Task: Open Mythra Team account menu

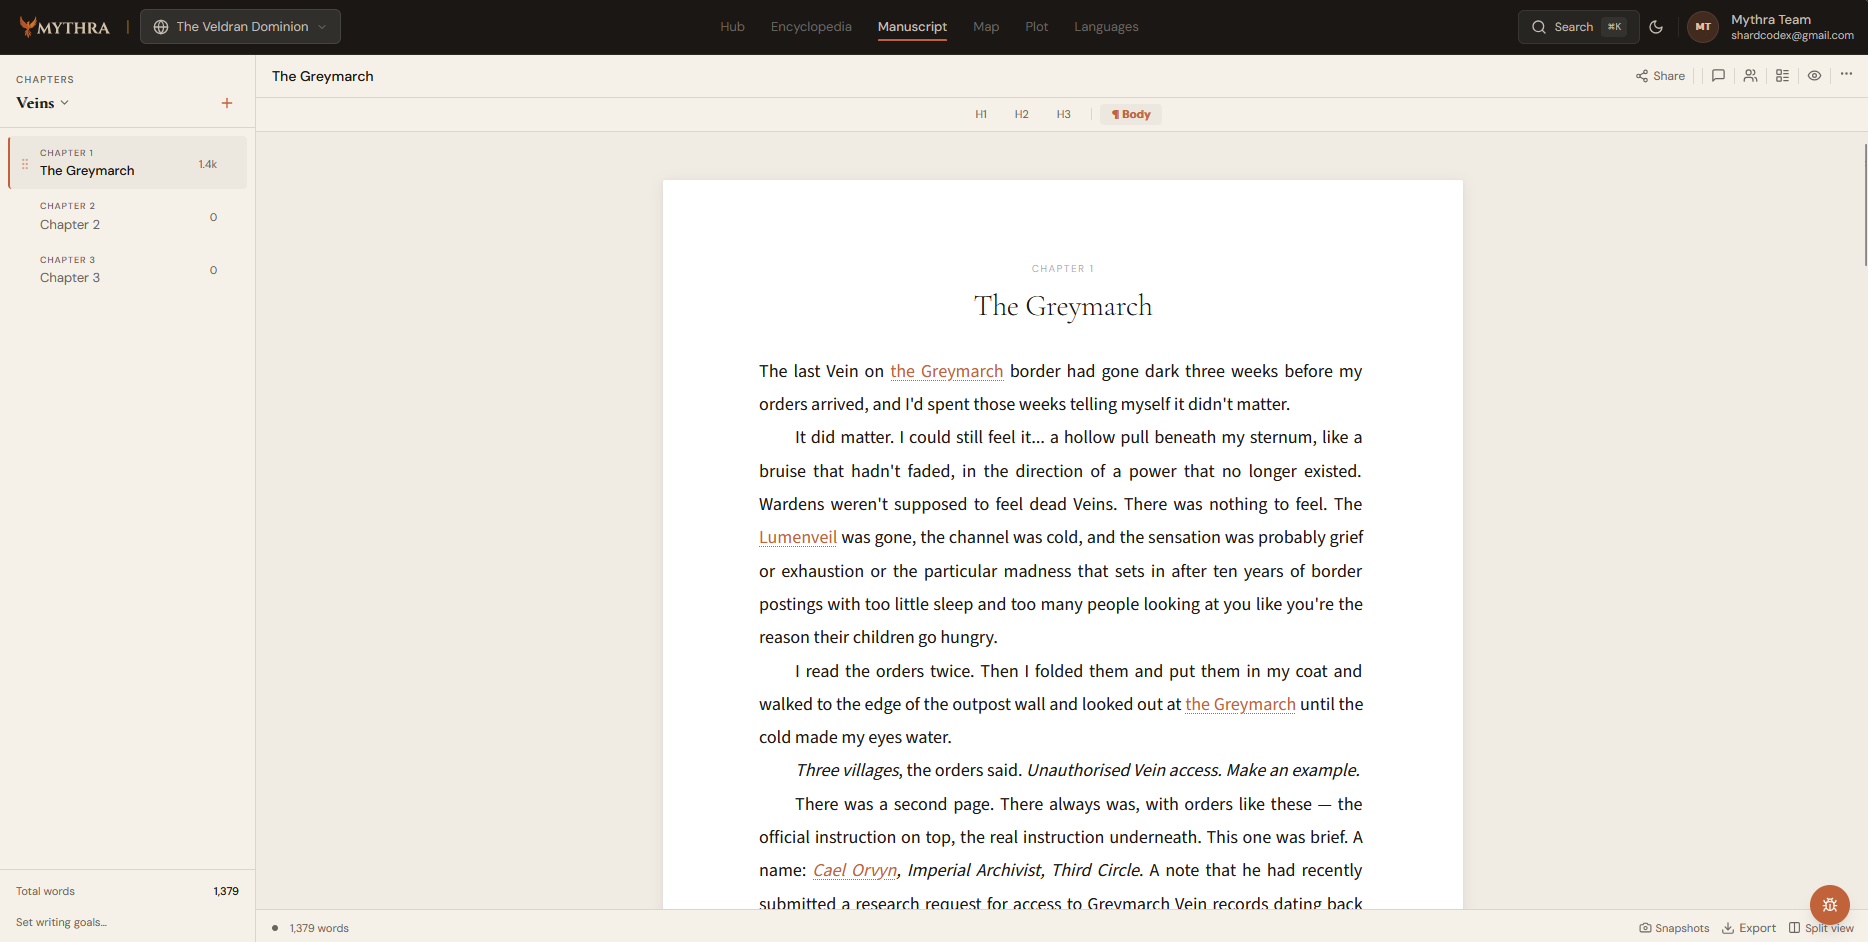Action: (1792, 27)
